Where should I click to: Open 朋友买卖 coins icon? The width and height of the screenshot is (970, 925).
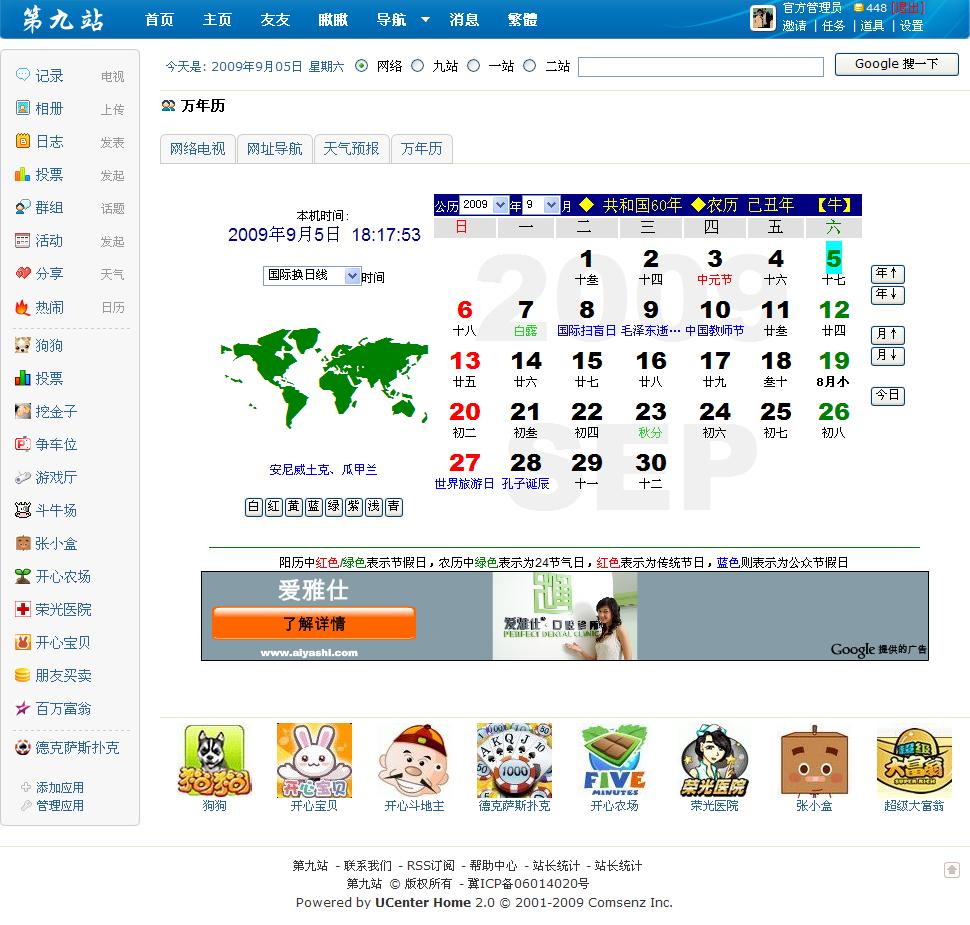[23, 675]
